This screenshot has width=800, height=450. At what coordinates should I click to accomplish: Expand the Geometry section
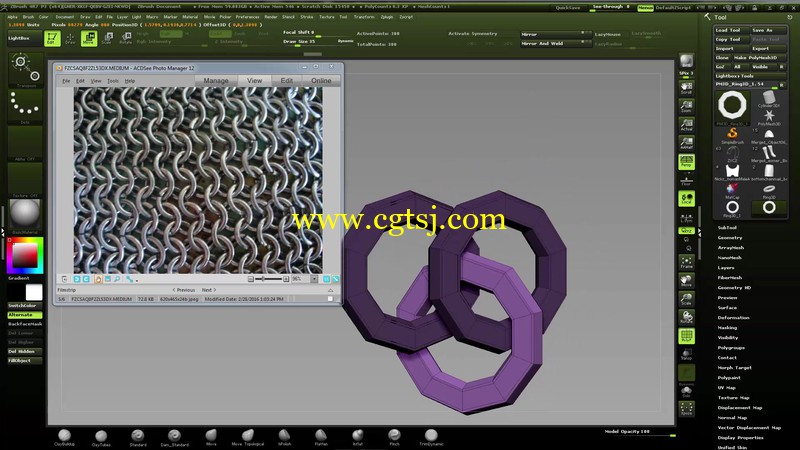(730, 238)
